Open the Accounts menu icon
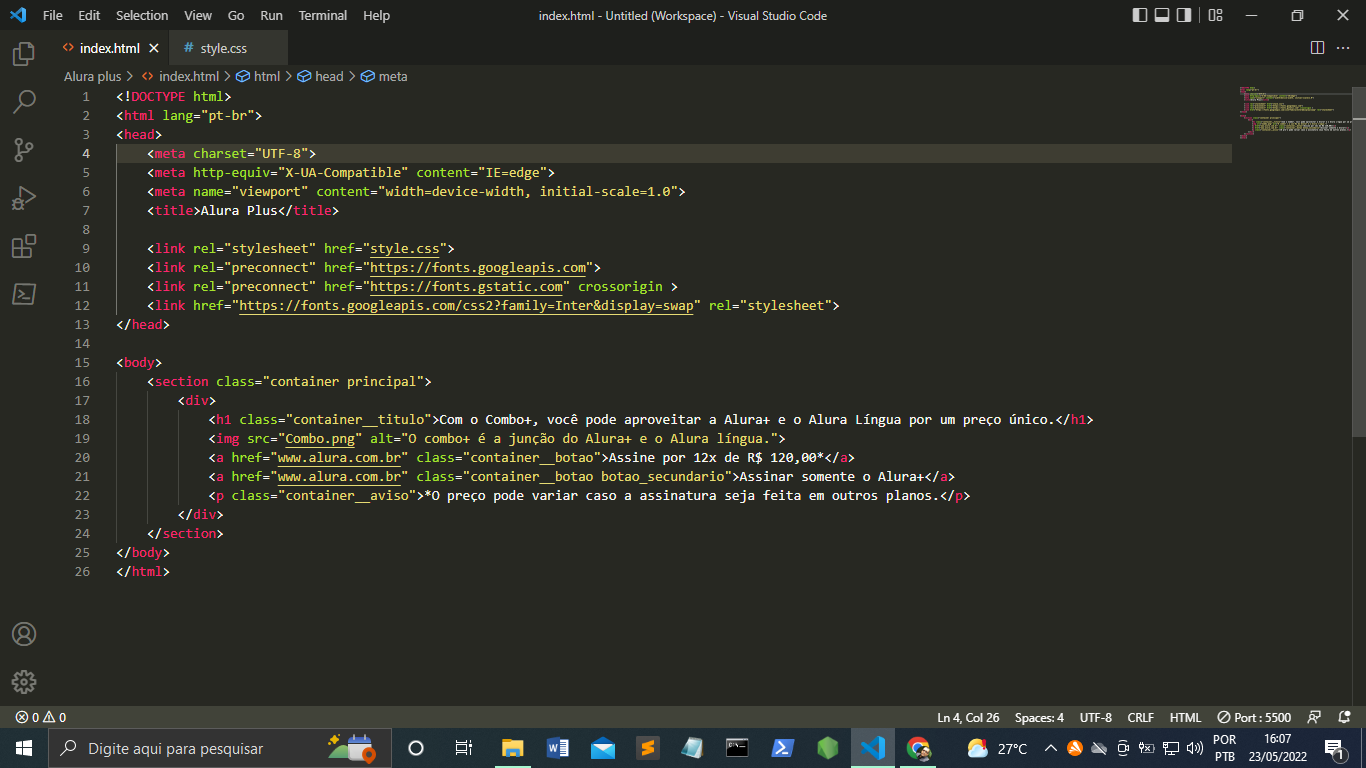The image size is (1366, 768). pyautogui.click(x=24, y=634)
